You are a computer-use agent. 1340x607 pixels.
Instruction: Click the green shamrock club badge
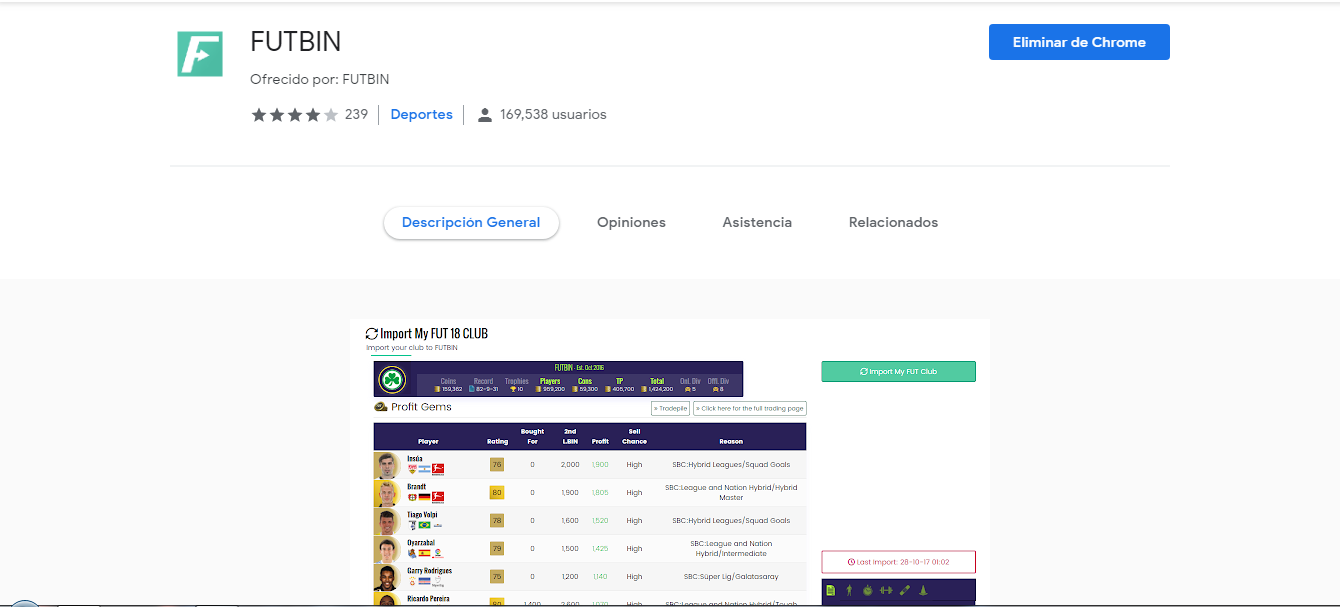[391, 380]
